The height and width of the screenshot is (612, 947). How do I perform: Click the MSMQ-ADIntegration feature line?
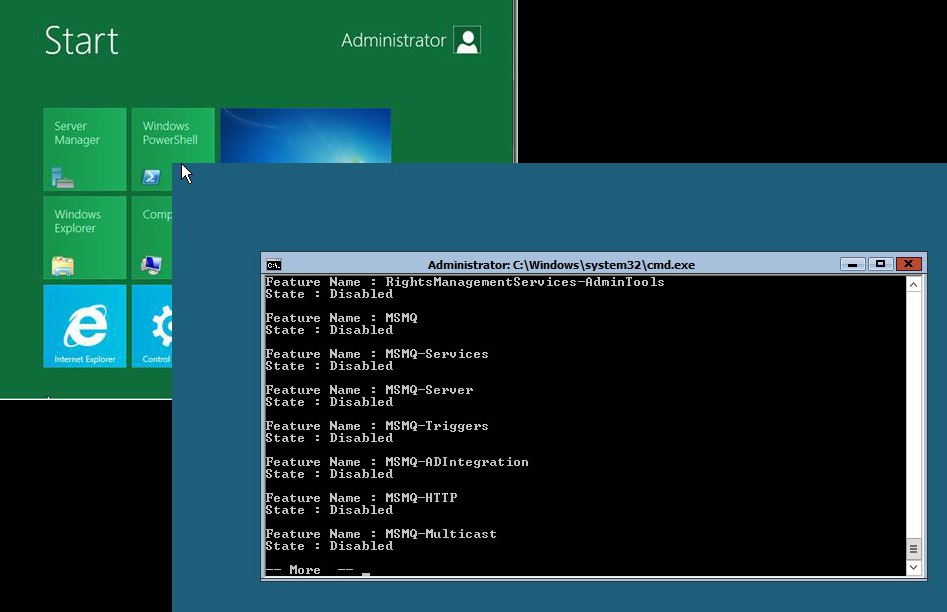click(x=397, y=462)
